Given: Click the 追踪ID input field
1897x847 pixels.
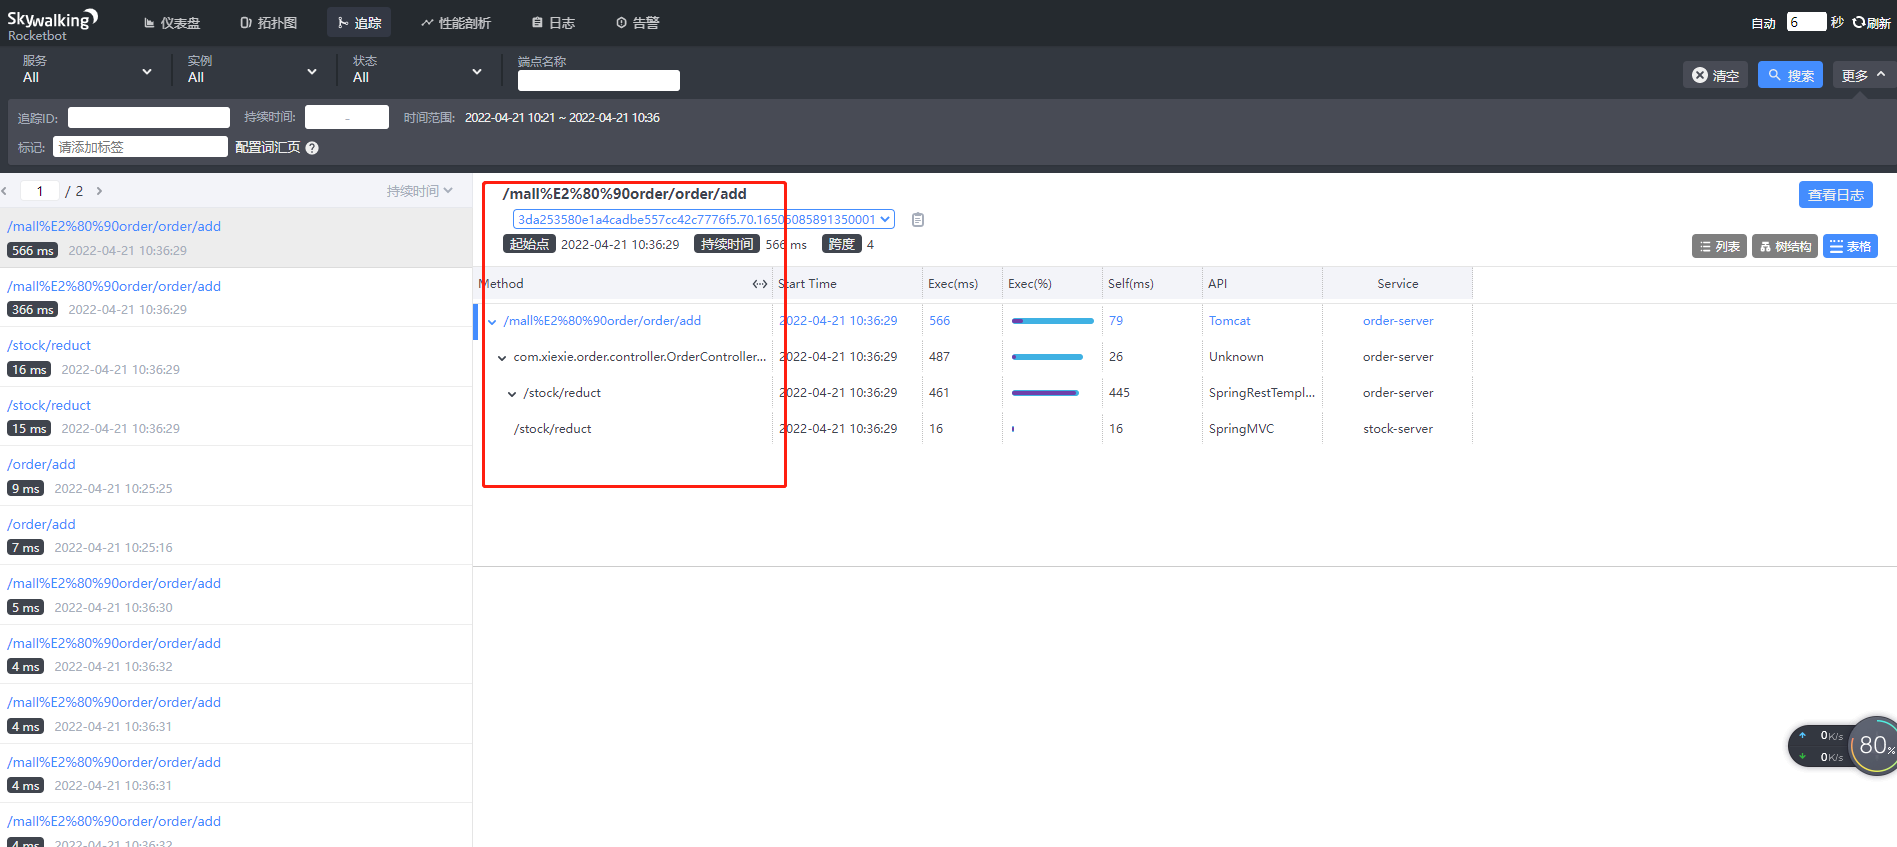Looking at the screenshot, I should pyautogui.click(x=149, y=117).
